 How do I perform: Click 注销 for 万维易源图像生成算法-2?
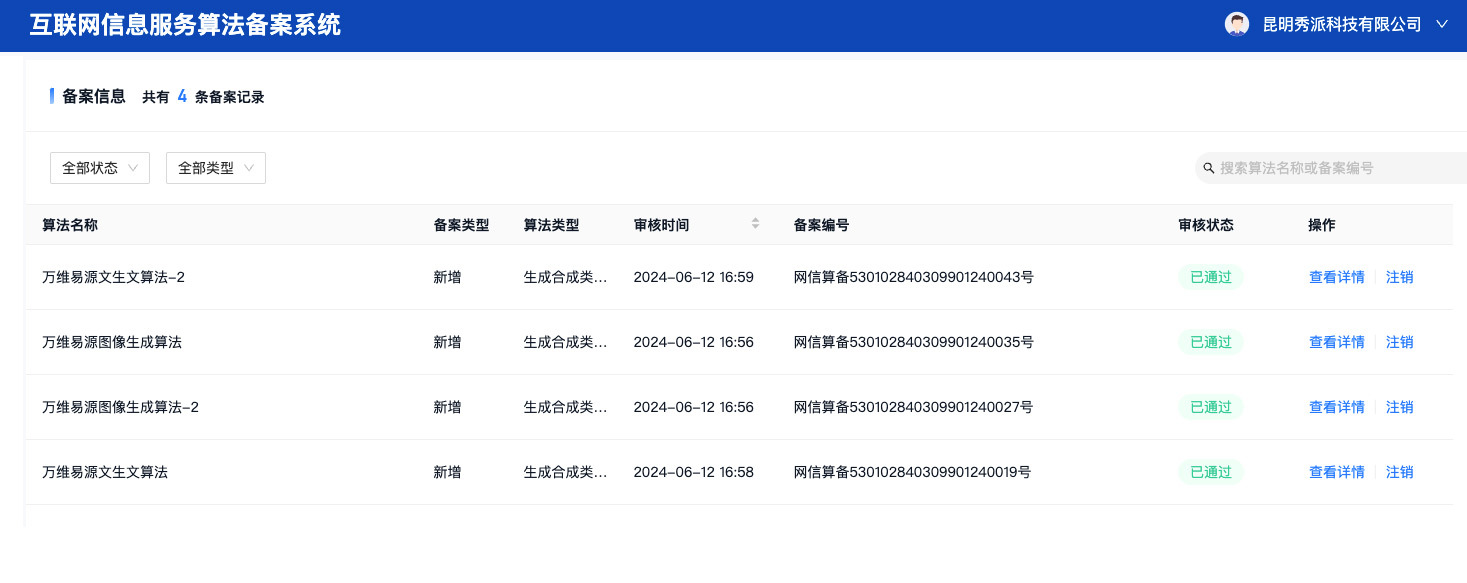coord(1400,407)
